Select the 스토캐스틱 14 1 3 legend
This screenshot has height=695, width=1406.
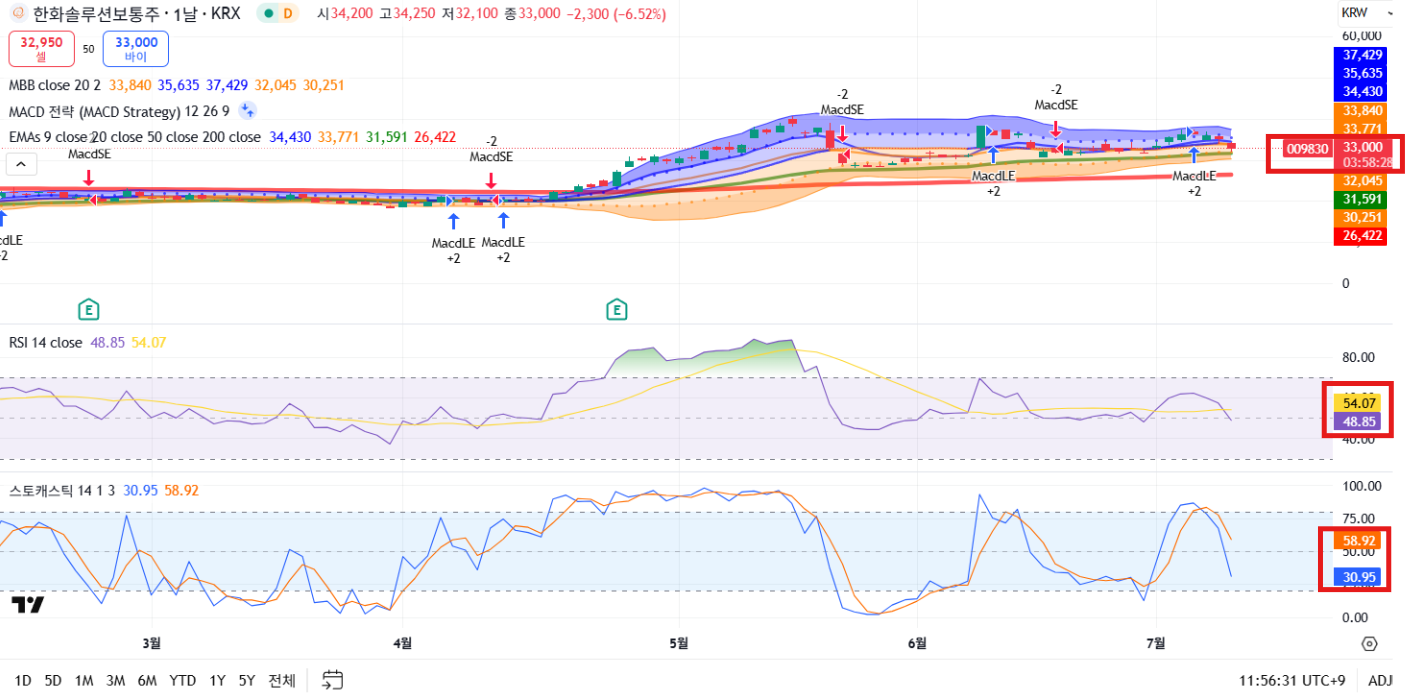[x=63, y=490]
